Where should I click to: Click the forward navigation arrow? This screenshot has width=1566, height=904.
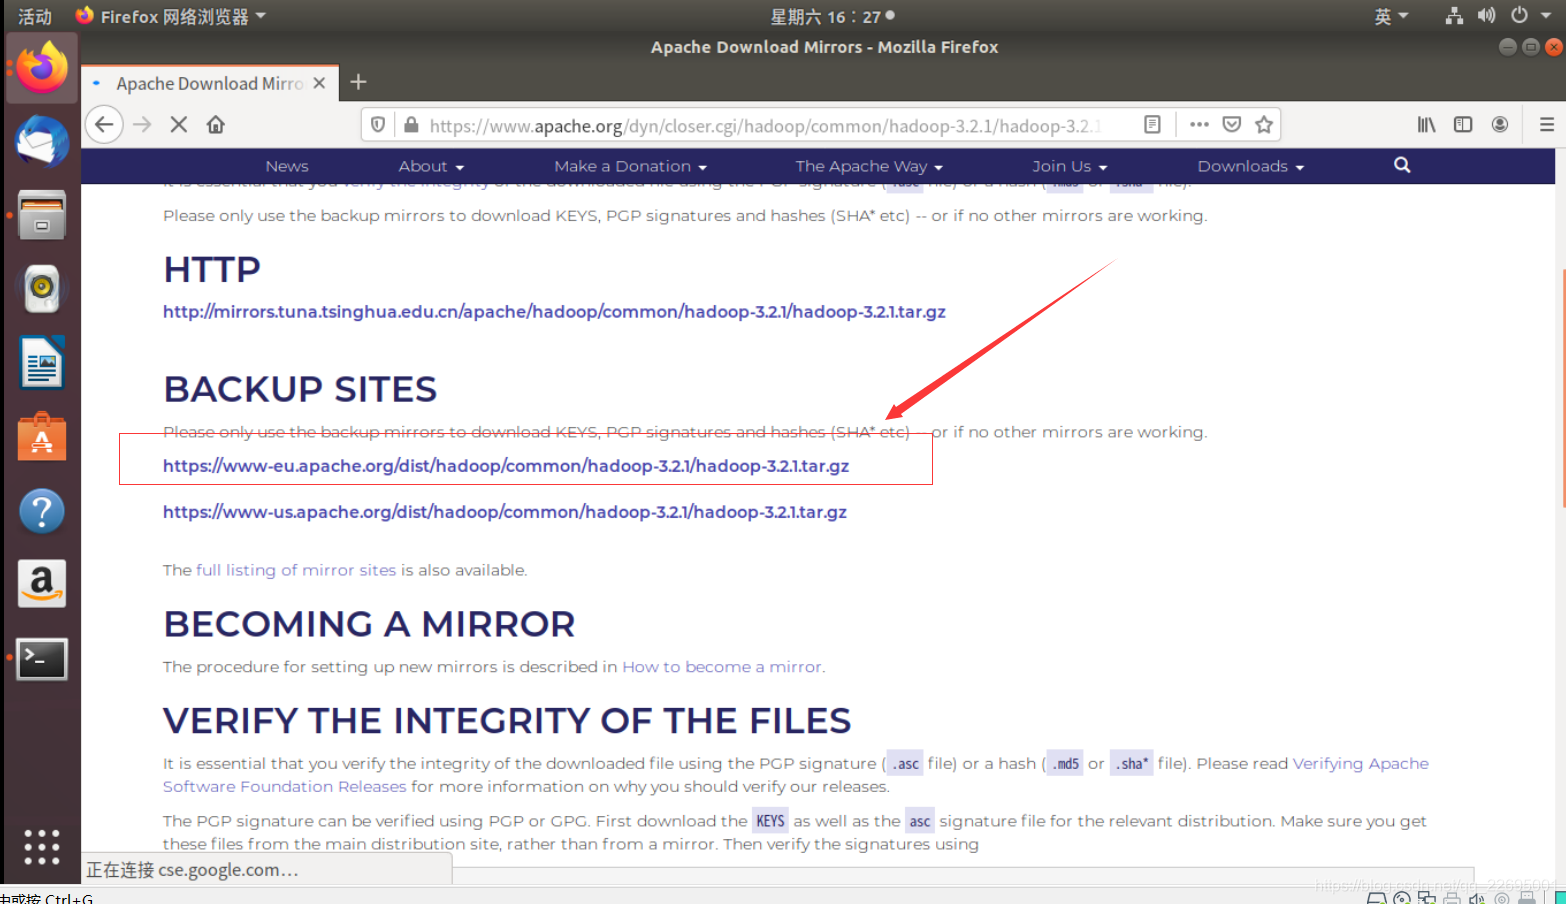(142, 124)
